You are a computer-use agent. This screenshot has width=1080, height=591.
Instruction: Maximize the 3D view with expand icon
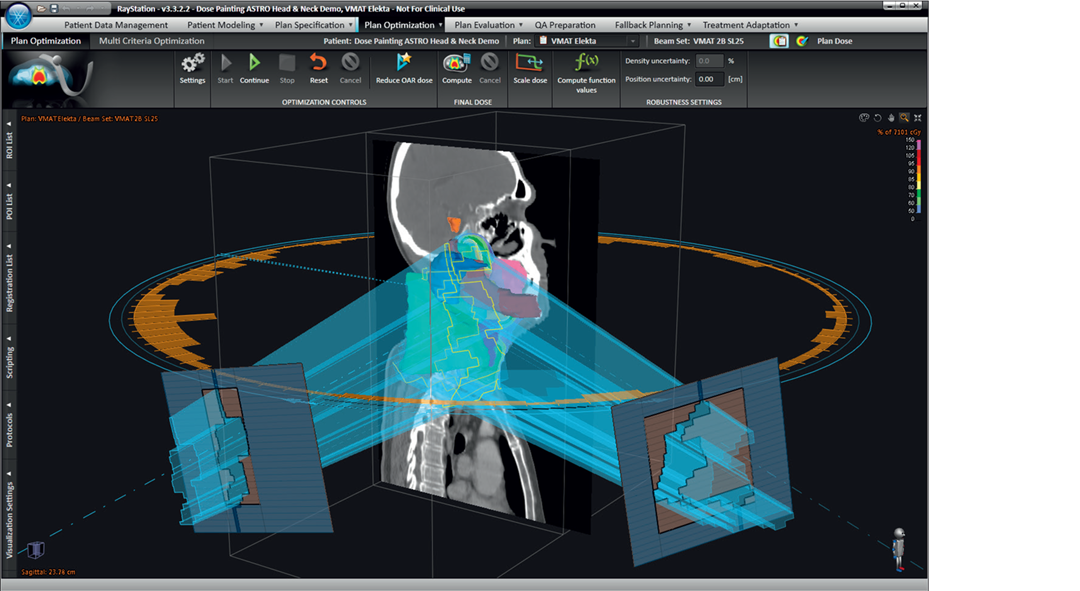point(917,117)
